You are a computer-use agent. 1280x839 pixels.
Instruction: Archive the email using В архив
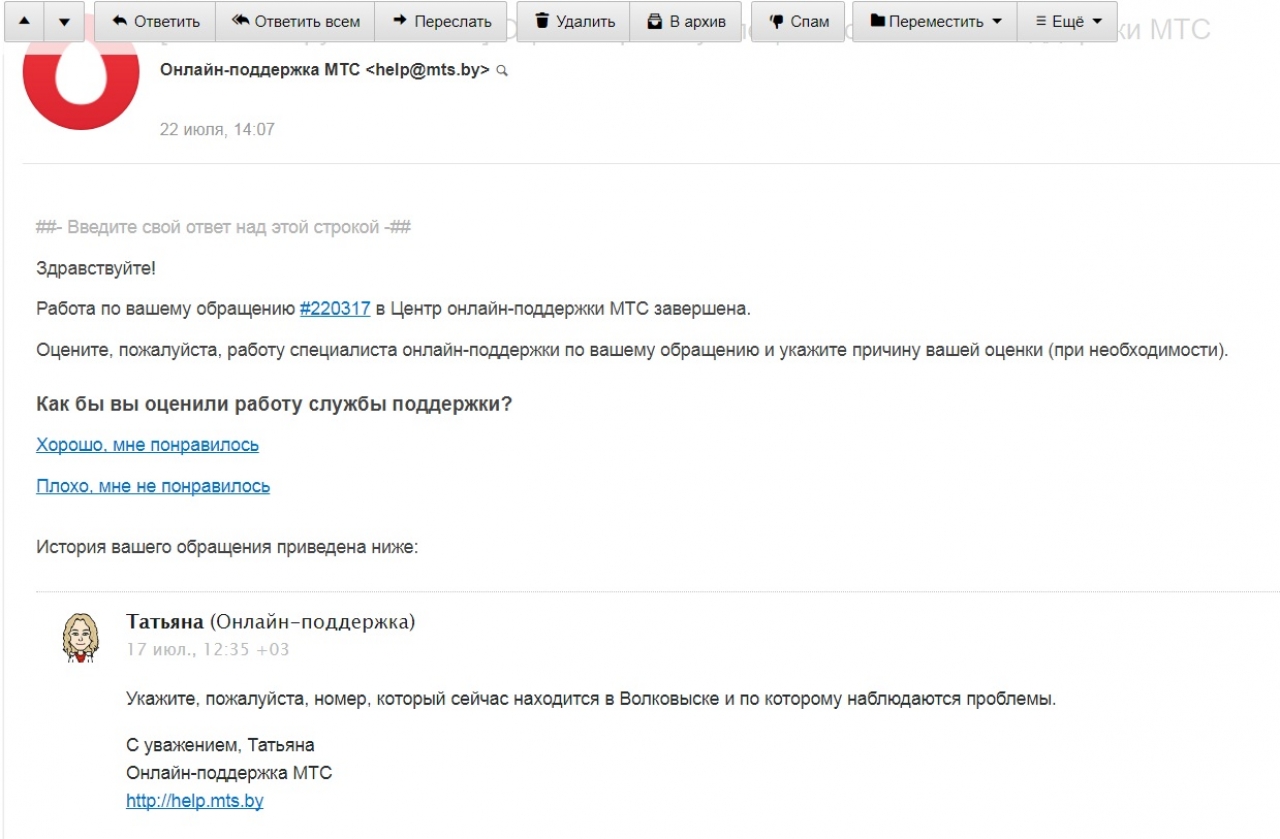pyautogui.click(x=685, y=21)
